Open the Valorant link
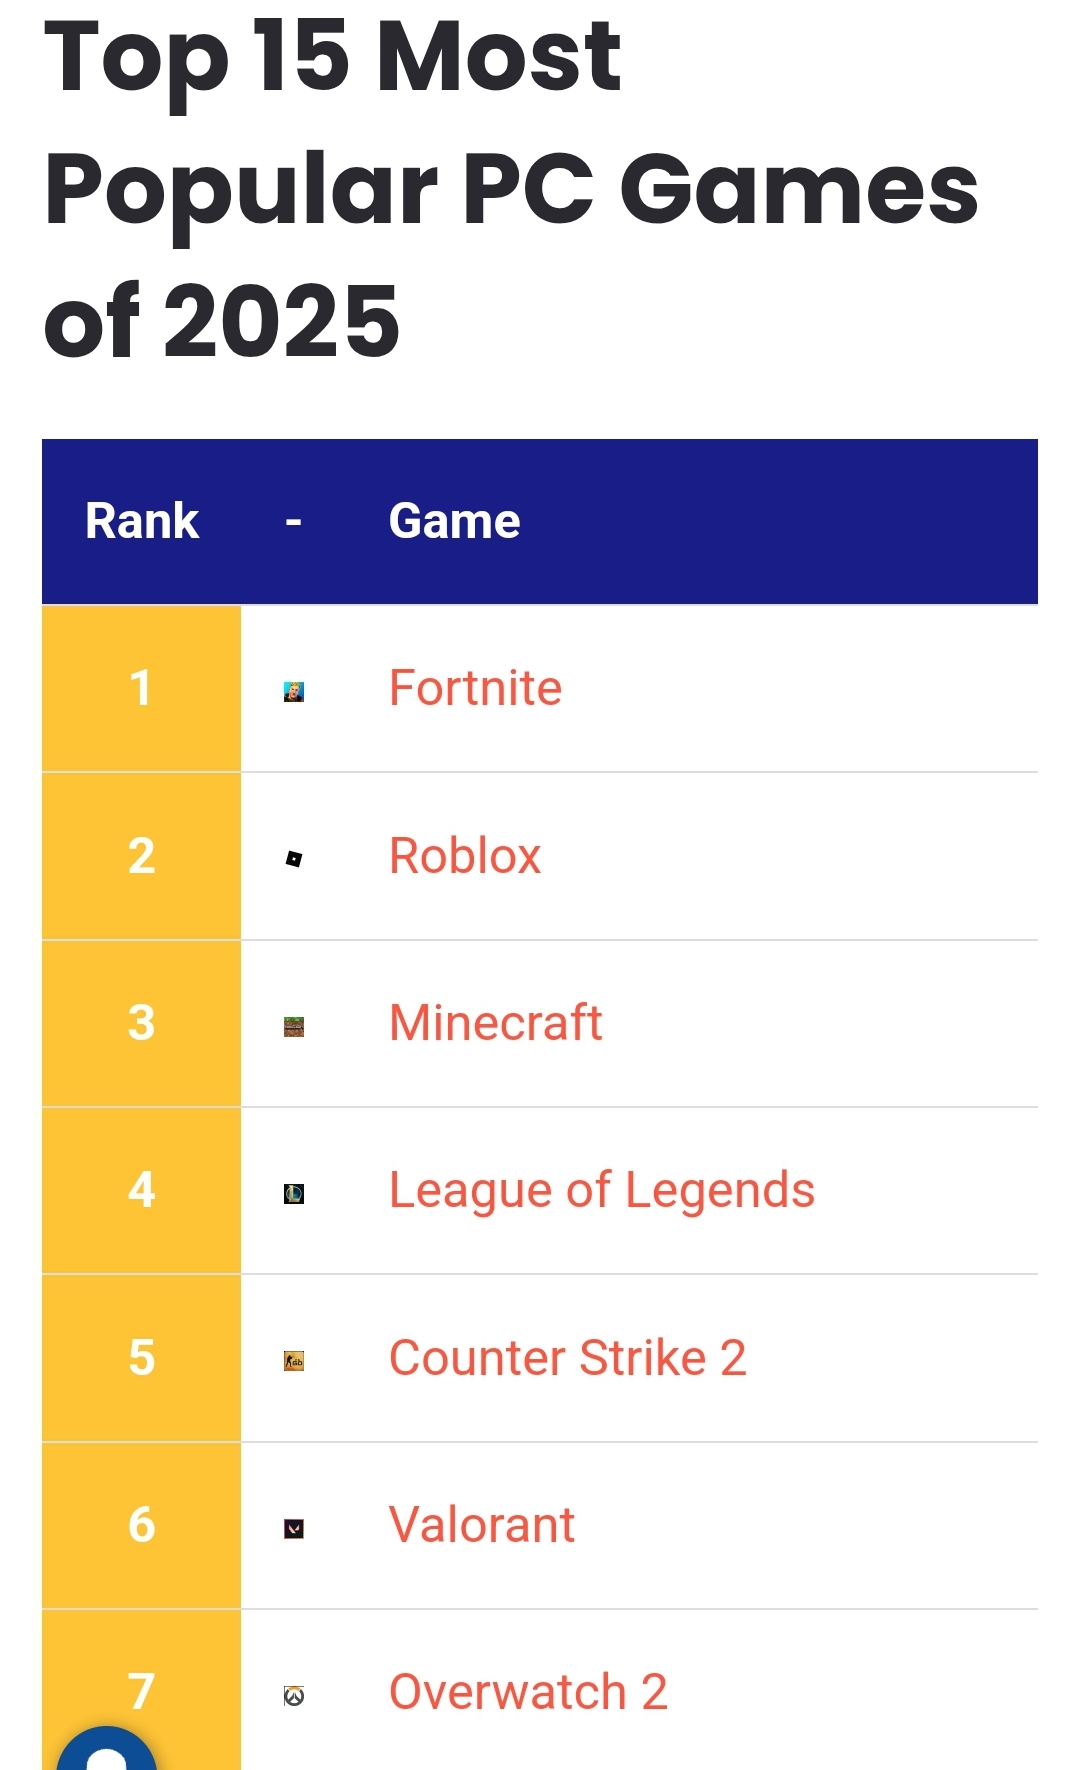Screen dimensions: 1080x1770 [481, 1525]
